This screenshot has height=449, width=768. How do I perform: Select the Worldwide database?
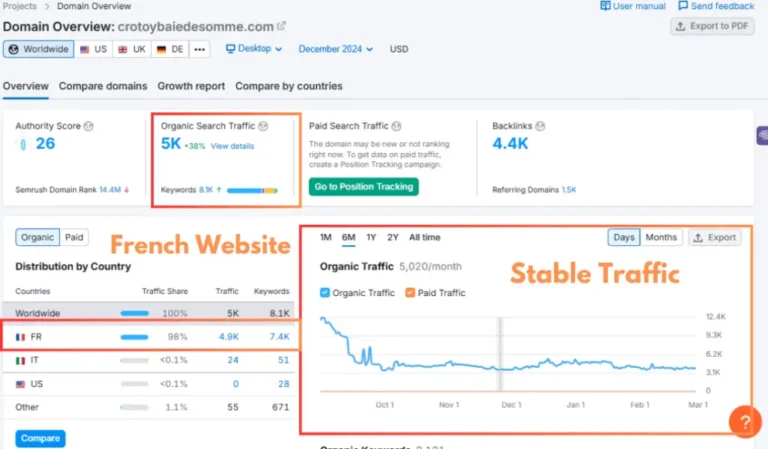pos(39,49)
